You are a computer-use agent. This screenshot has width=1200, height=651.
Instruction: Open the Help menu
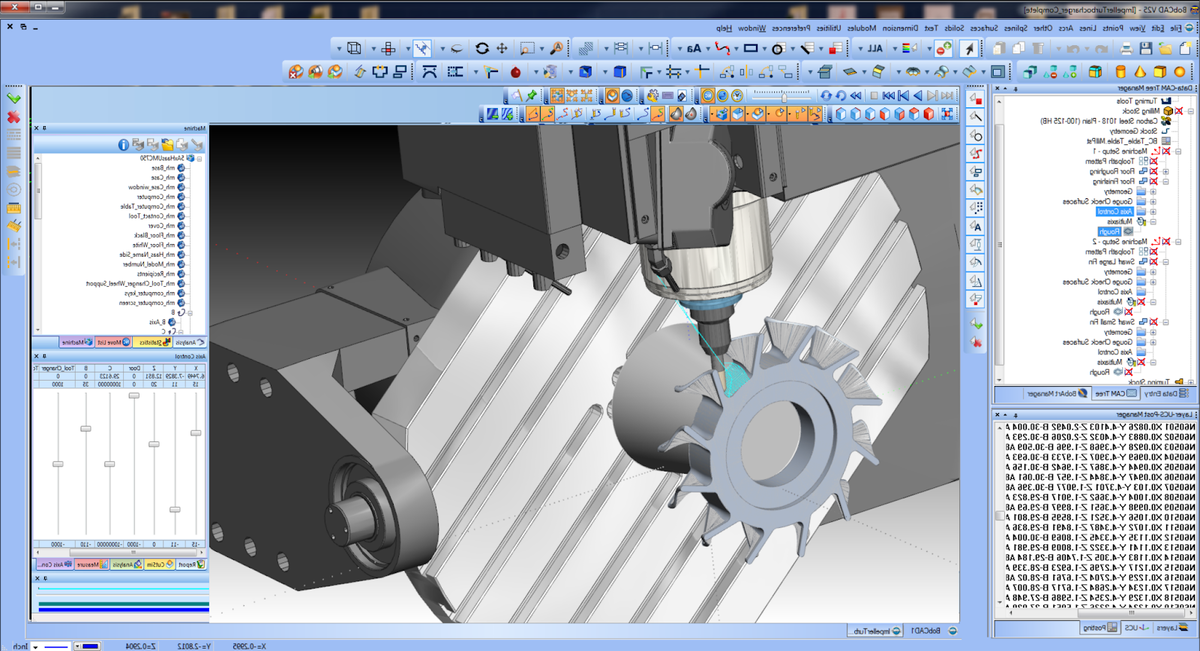tap(726, 28)
